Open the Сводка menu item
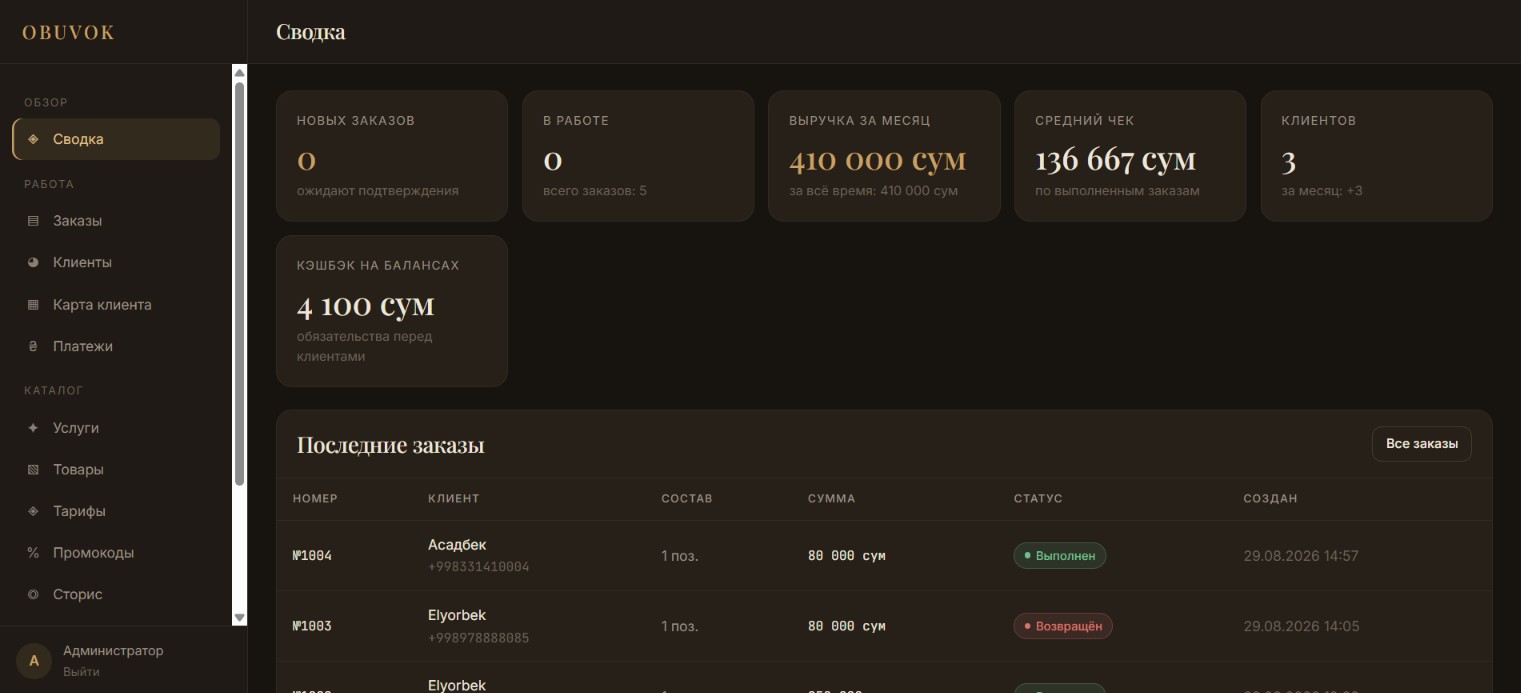 116,139
